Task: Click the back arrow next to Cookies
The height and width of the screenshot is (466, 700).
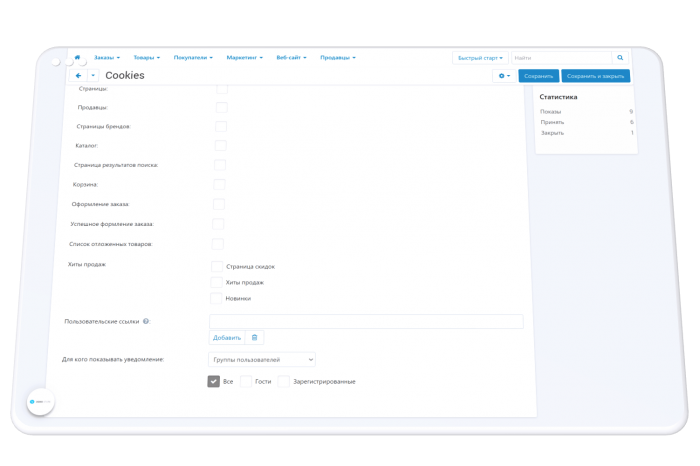Action: pos(78,75)
